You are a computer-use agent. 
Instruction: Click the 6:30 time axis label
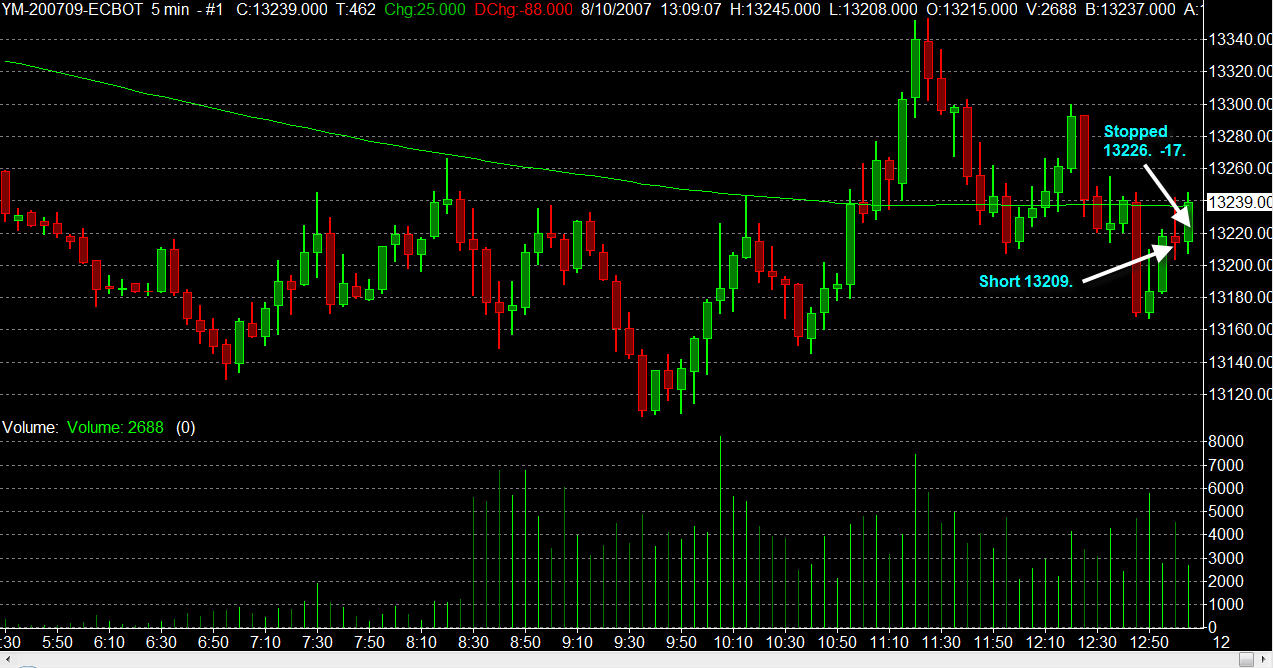click(x=161, y=641)
